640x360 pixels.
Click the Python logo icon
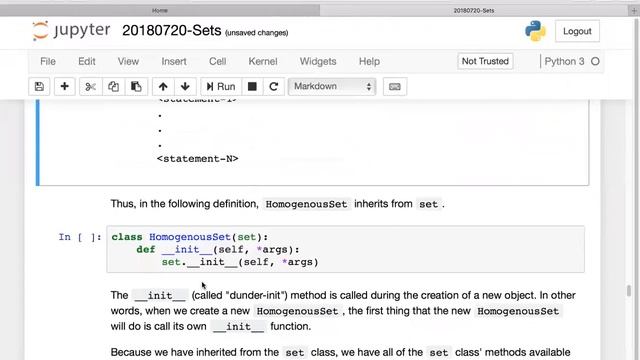(536, 31)
